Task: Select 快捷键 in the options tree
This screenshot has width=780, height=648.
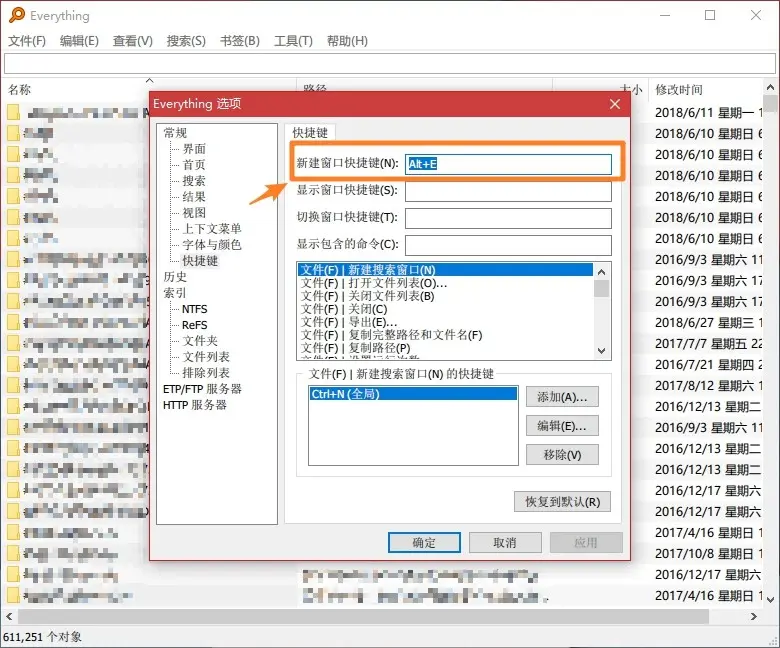Action: click(200, 261)
